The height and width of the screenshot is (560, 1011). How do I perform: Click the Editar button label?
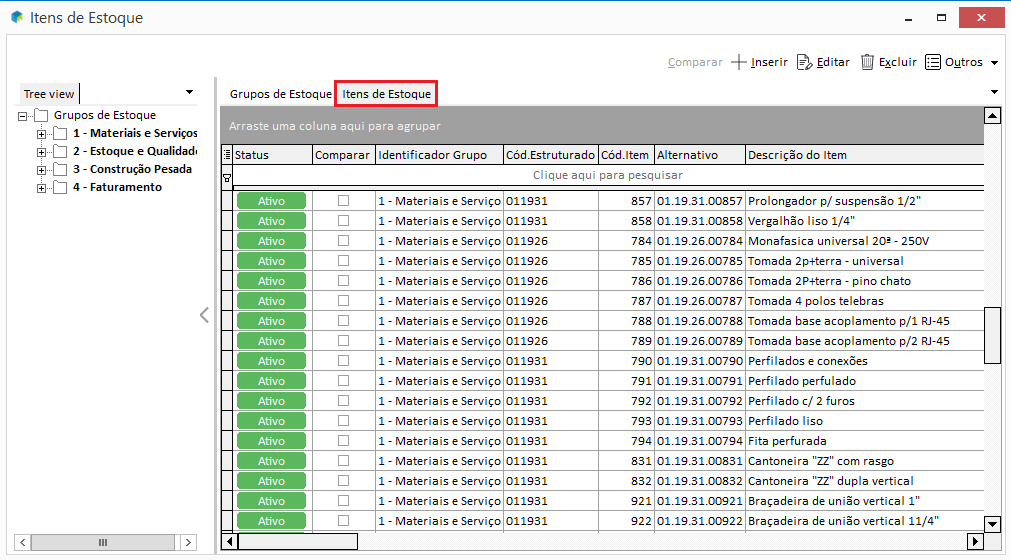pos(833,62)
